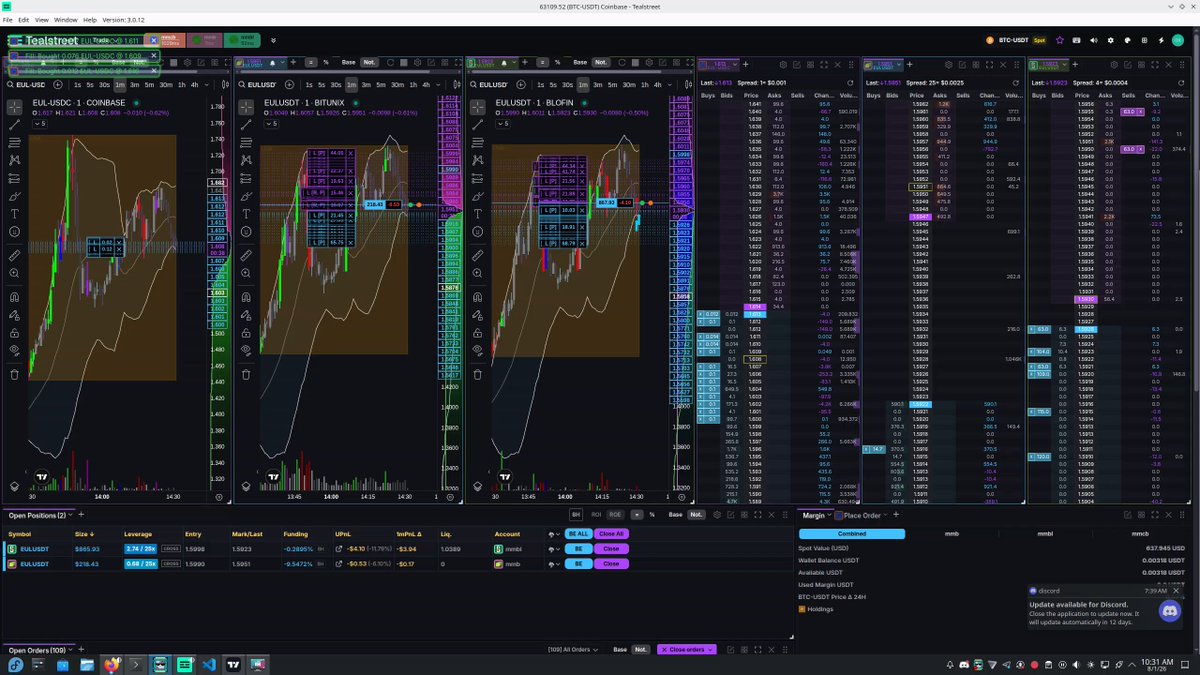Viewport: 1200px width, 675px height.
Task: Open the layout grid icon in top bar
Action: pos(1143,40)
